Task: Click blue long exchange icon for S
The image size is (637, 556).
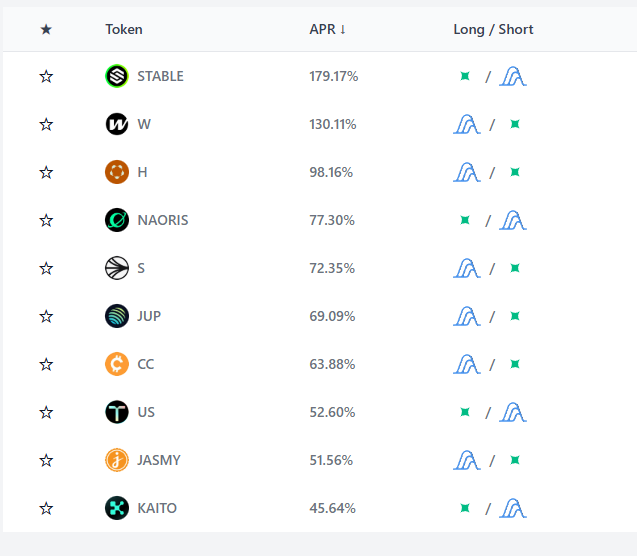Action: pyautogui.click(x=467, y=268)
